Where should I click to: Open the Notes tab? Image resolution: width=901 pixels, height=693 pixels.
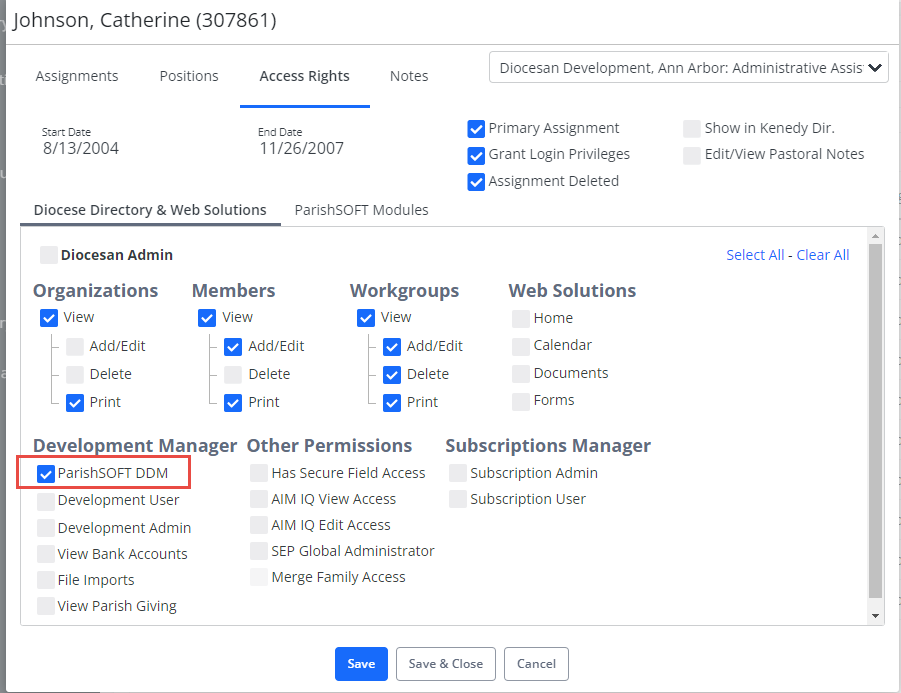coord(409,76)
